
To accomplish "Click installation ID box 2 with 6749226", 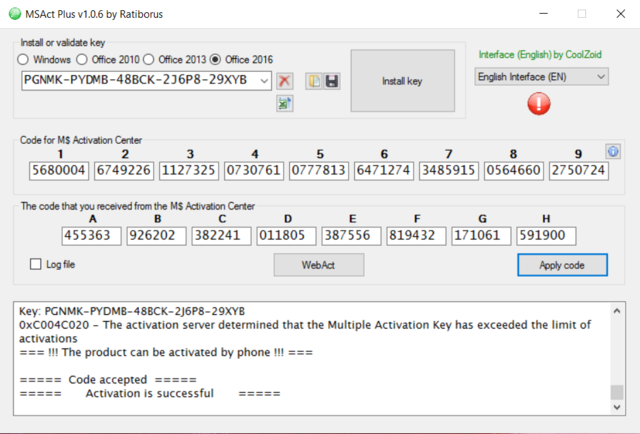I will (124, 171).
